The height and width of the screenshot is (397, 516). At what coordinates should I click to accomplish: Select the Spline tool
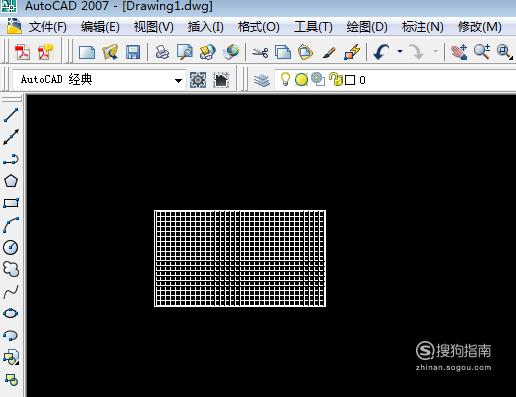click(11, 292)
